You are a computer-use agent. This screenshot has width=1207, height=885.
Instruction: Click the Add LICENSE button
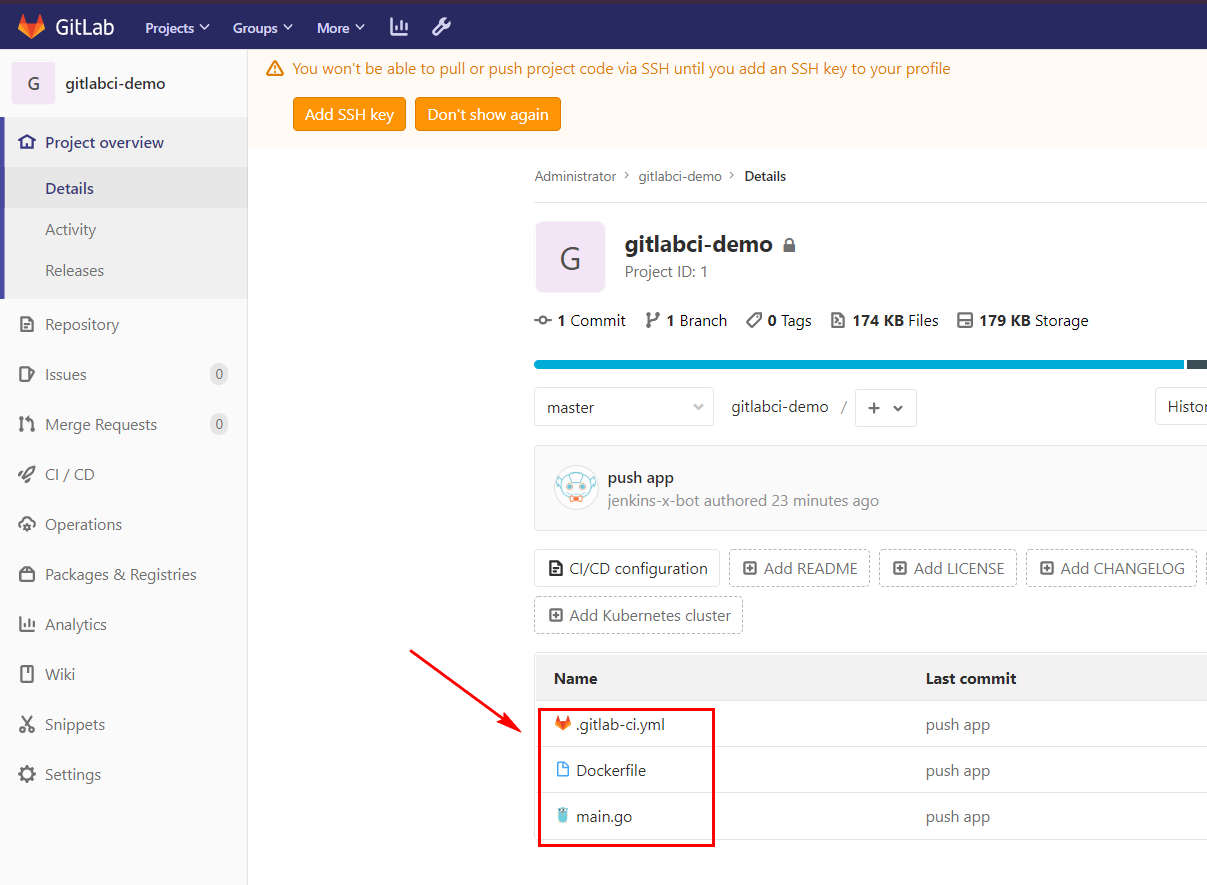point(948,568)
